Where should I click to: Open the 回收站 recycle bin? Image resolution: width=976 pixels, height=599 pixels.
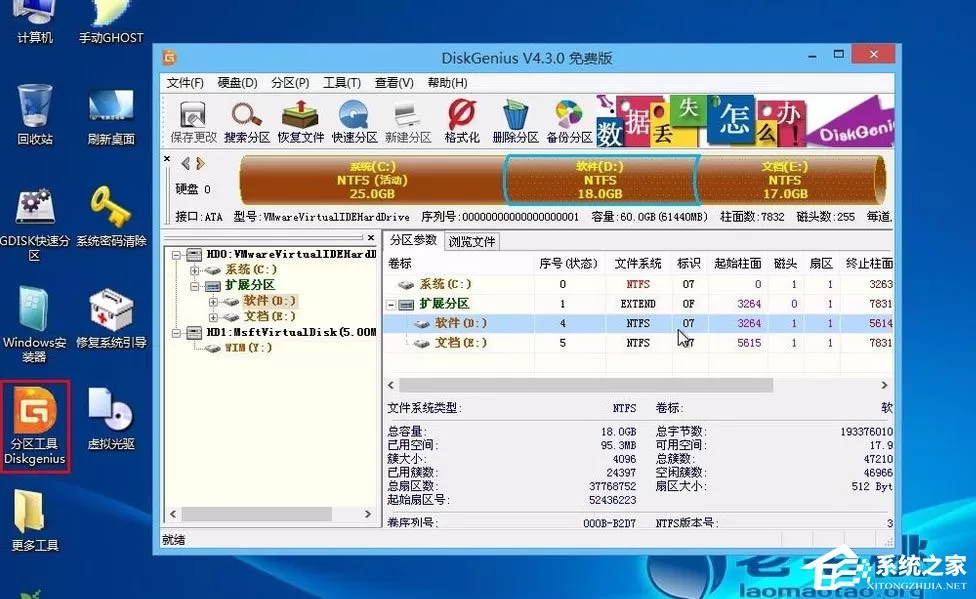[35, 115]
